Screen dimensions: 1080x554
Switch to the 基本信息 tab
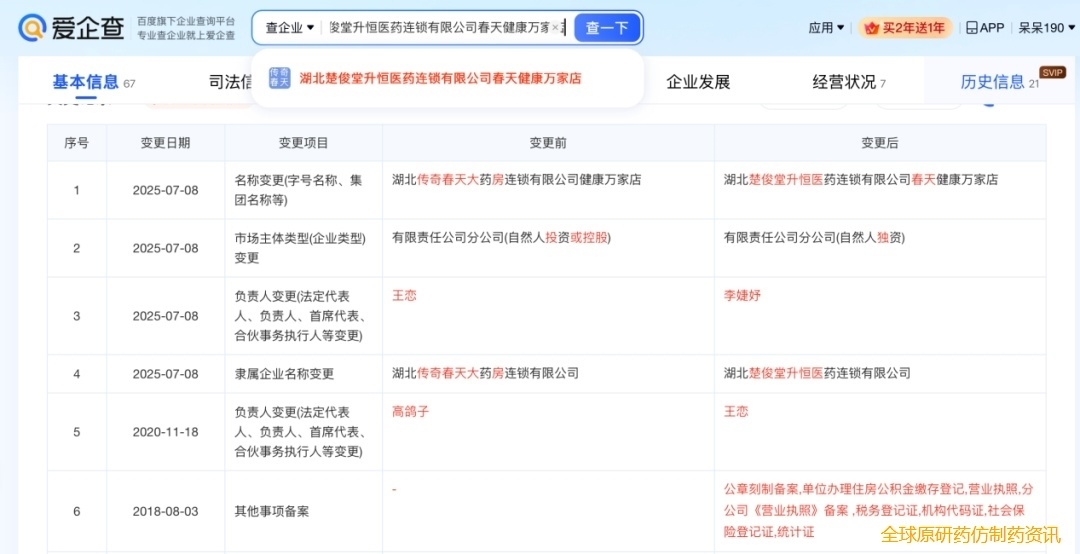click(x=86, y=82)
